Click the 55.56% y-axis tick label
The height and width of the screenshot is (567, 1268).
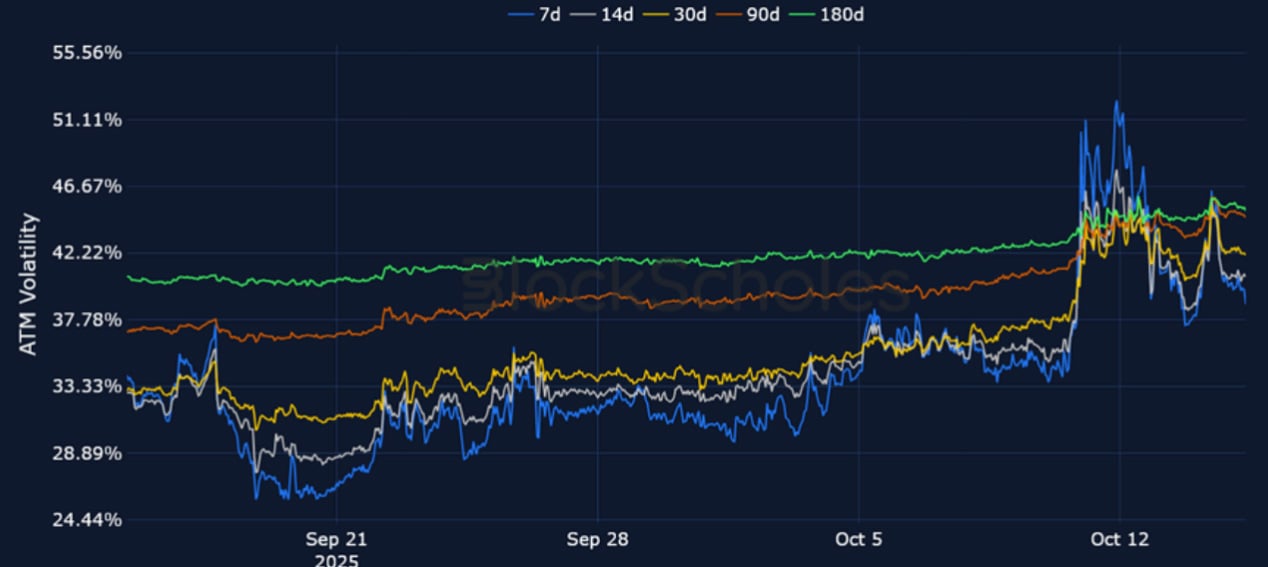(87, 52)
